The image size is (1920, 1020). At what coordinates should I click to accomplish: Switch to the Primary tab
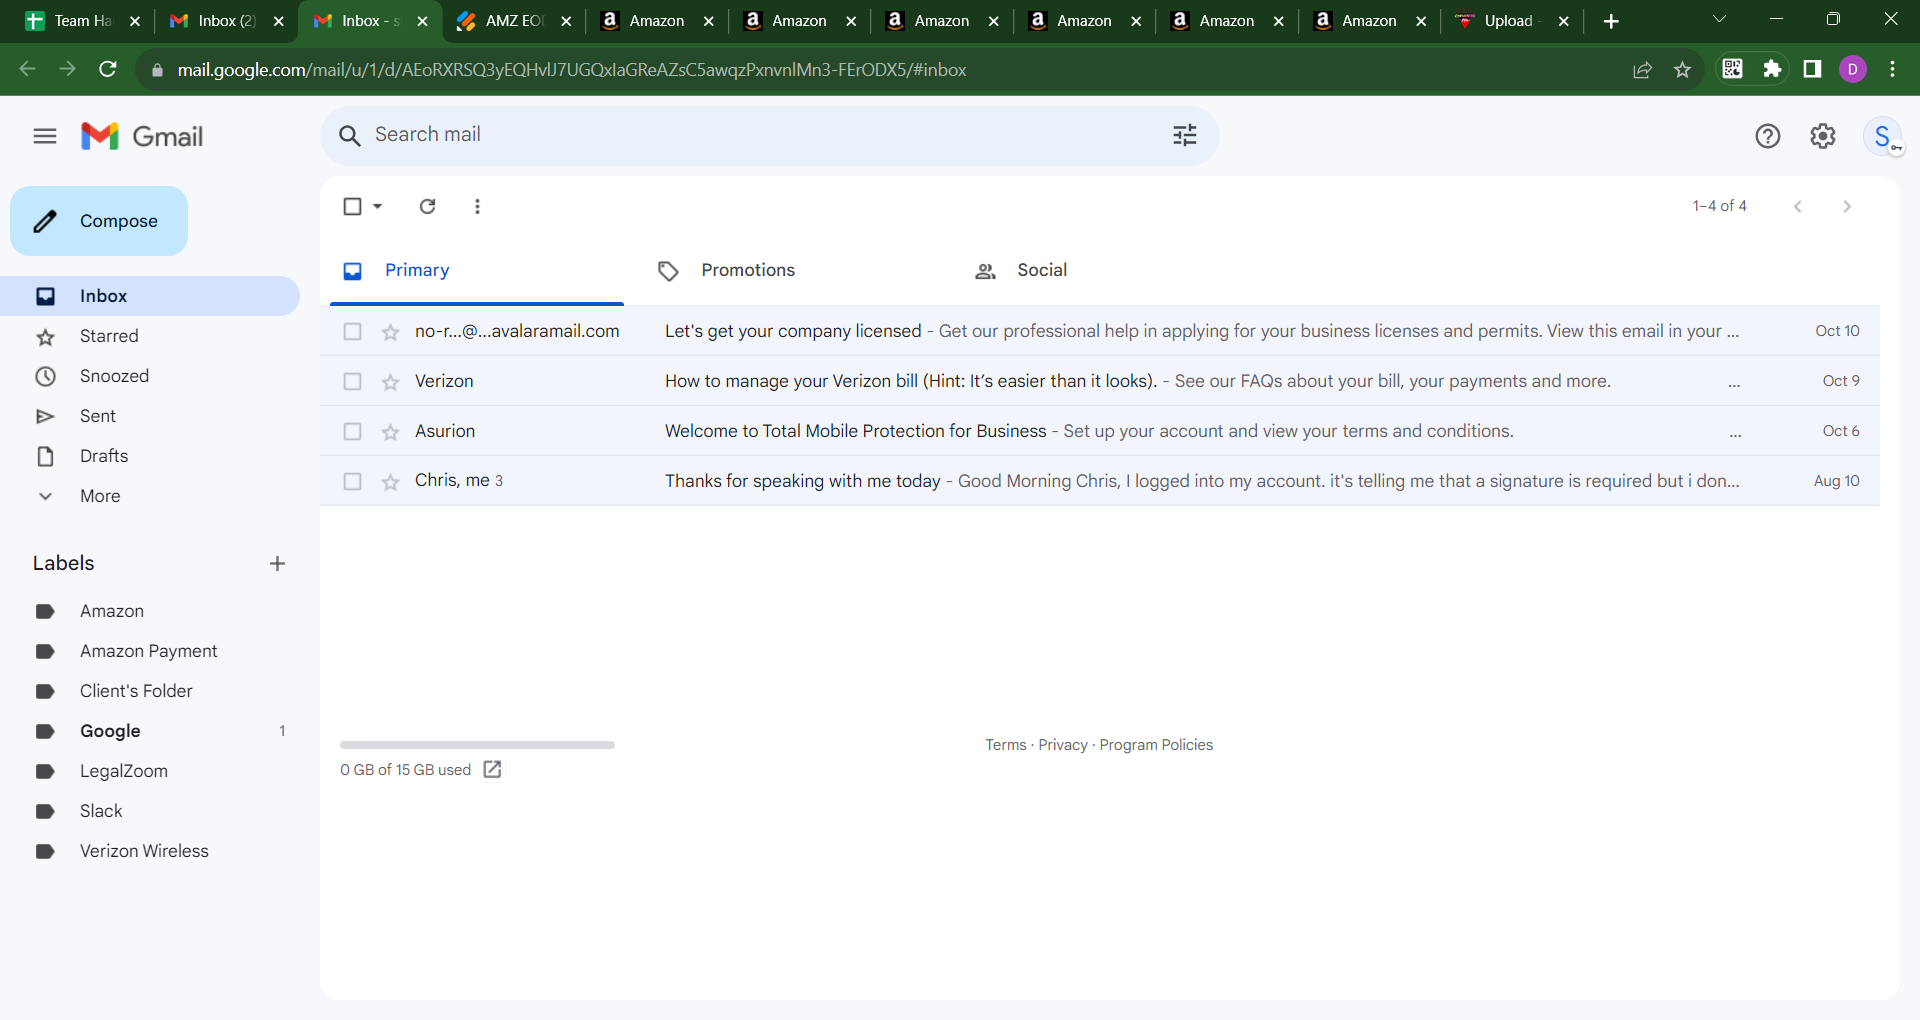coord(477,270)
